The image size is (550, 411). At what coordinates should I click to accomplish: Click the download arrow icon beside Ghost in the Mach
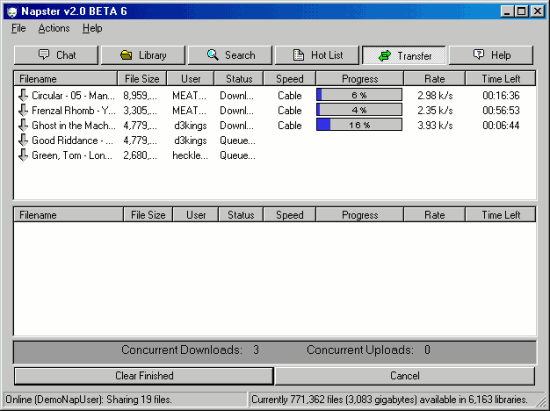click(x=23, y=125)
